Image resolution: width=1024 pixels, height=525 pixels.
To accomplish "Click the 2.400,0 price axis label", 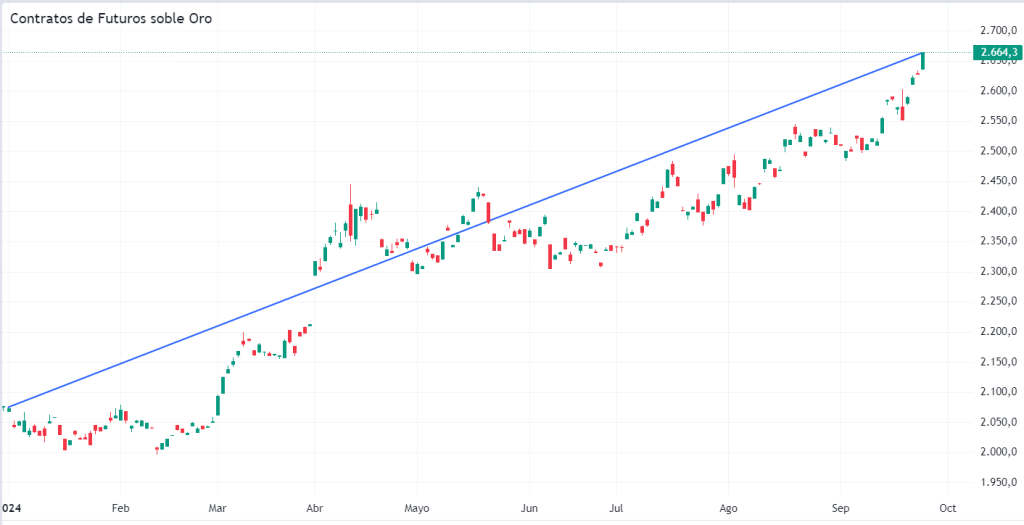I will (998, 211).
